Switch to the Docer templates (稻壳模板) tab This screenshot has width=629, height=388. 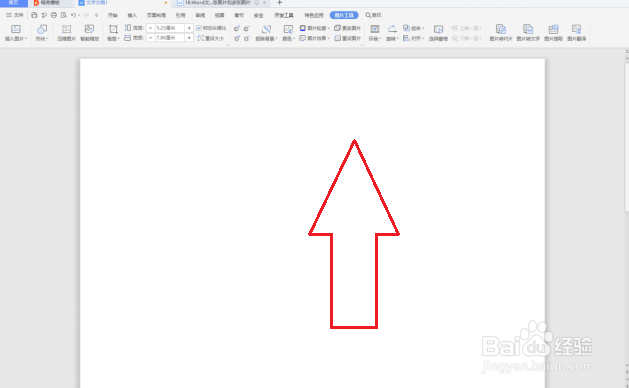pyautogui.click(x=51, y=3)
